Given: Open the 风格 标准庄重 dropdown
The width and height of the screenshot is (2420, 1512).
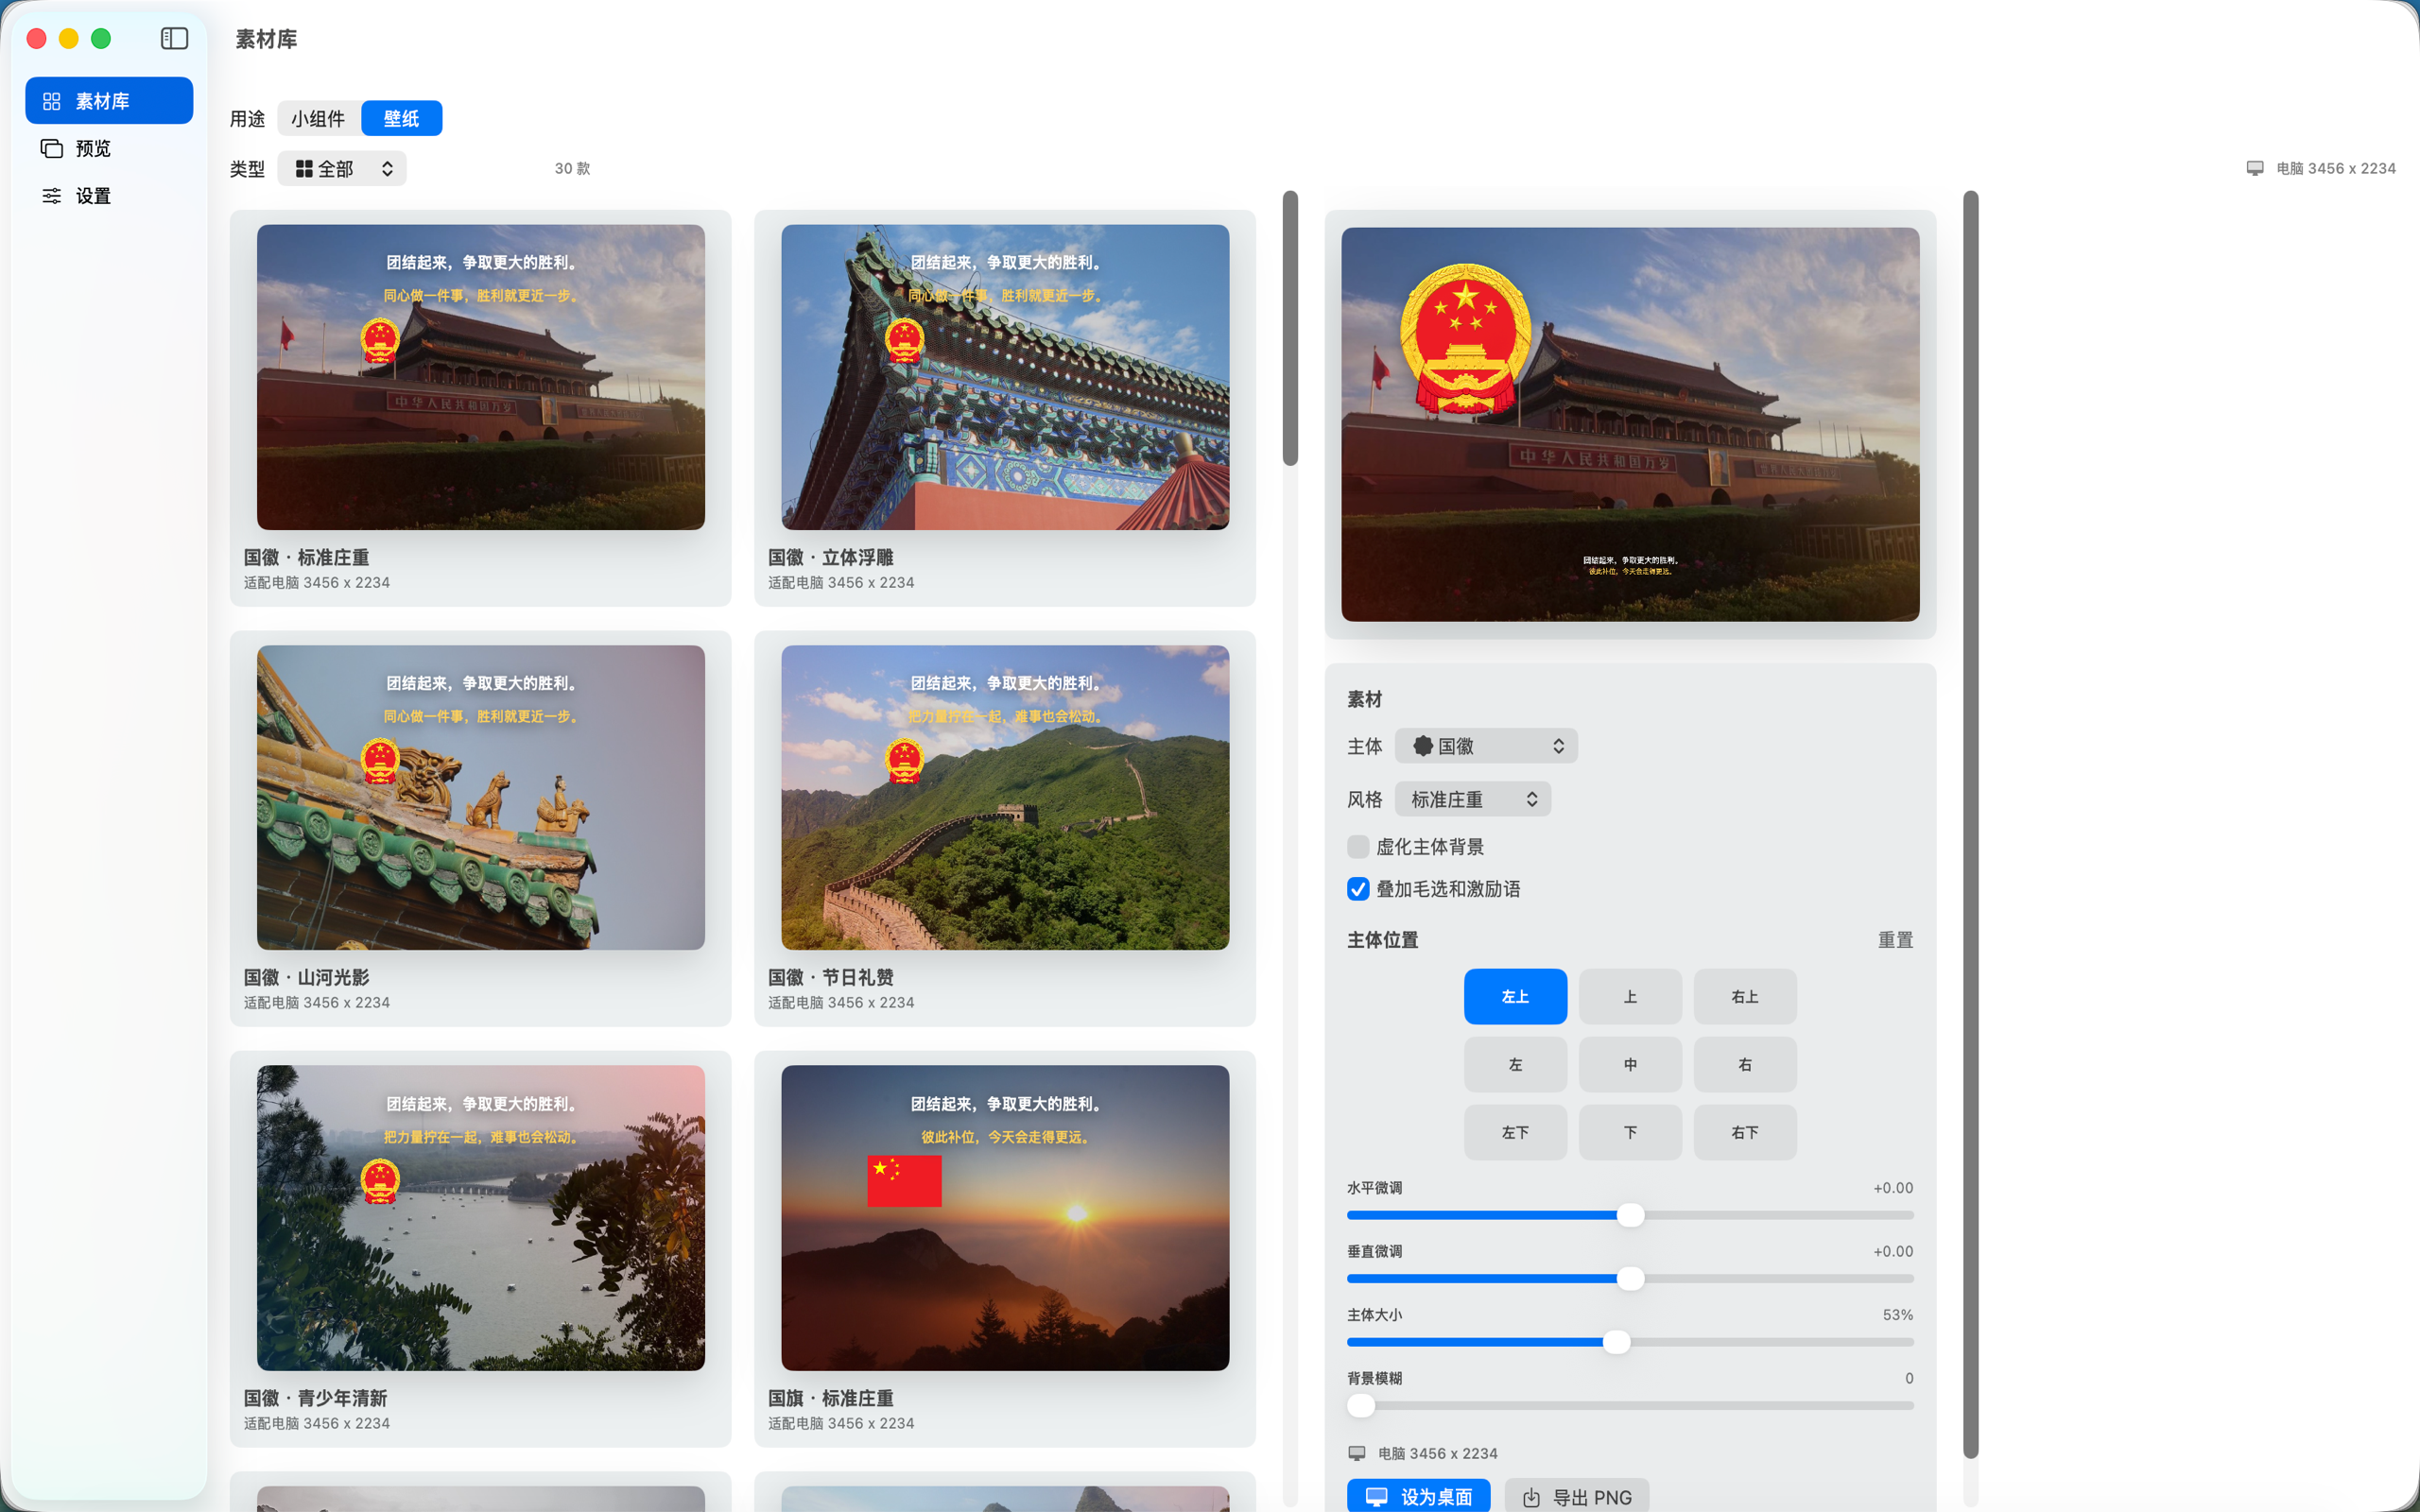Looking at the screenshot, I should (x=1473, y=799).
